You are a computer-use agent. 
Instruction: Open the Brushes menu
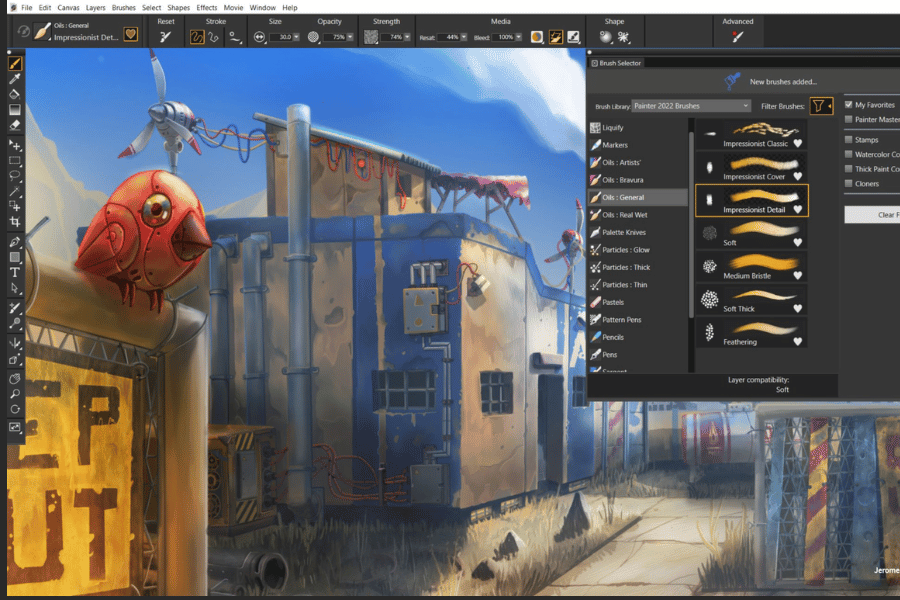tap(124, 7)
